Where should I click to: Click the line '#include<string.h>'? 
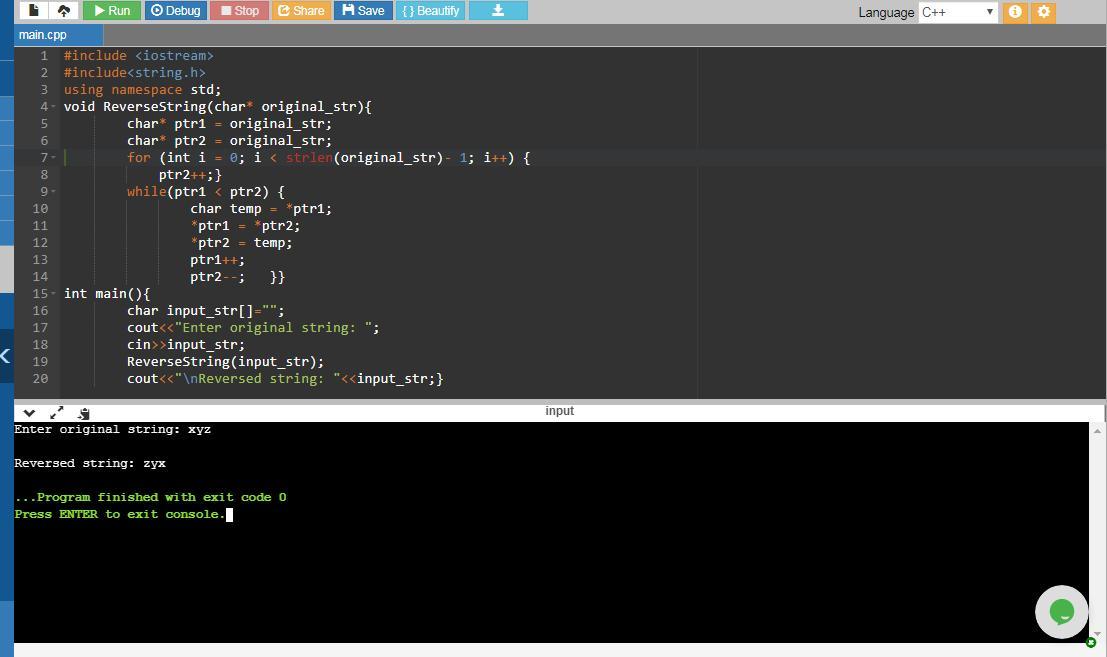click(135, 73)
